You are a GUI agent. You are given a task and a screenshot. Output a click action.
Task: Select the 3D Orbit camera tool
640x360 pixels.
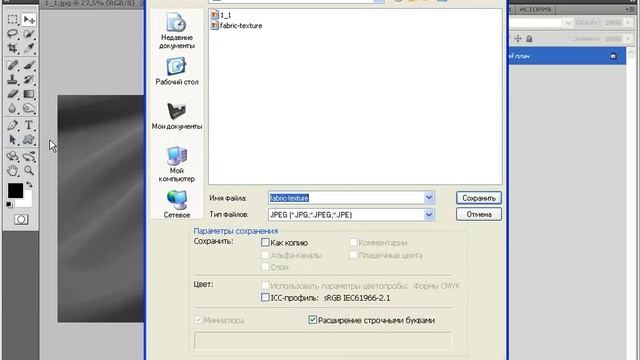click(29, 156)
